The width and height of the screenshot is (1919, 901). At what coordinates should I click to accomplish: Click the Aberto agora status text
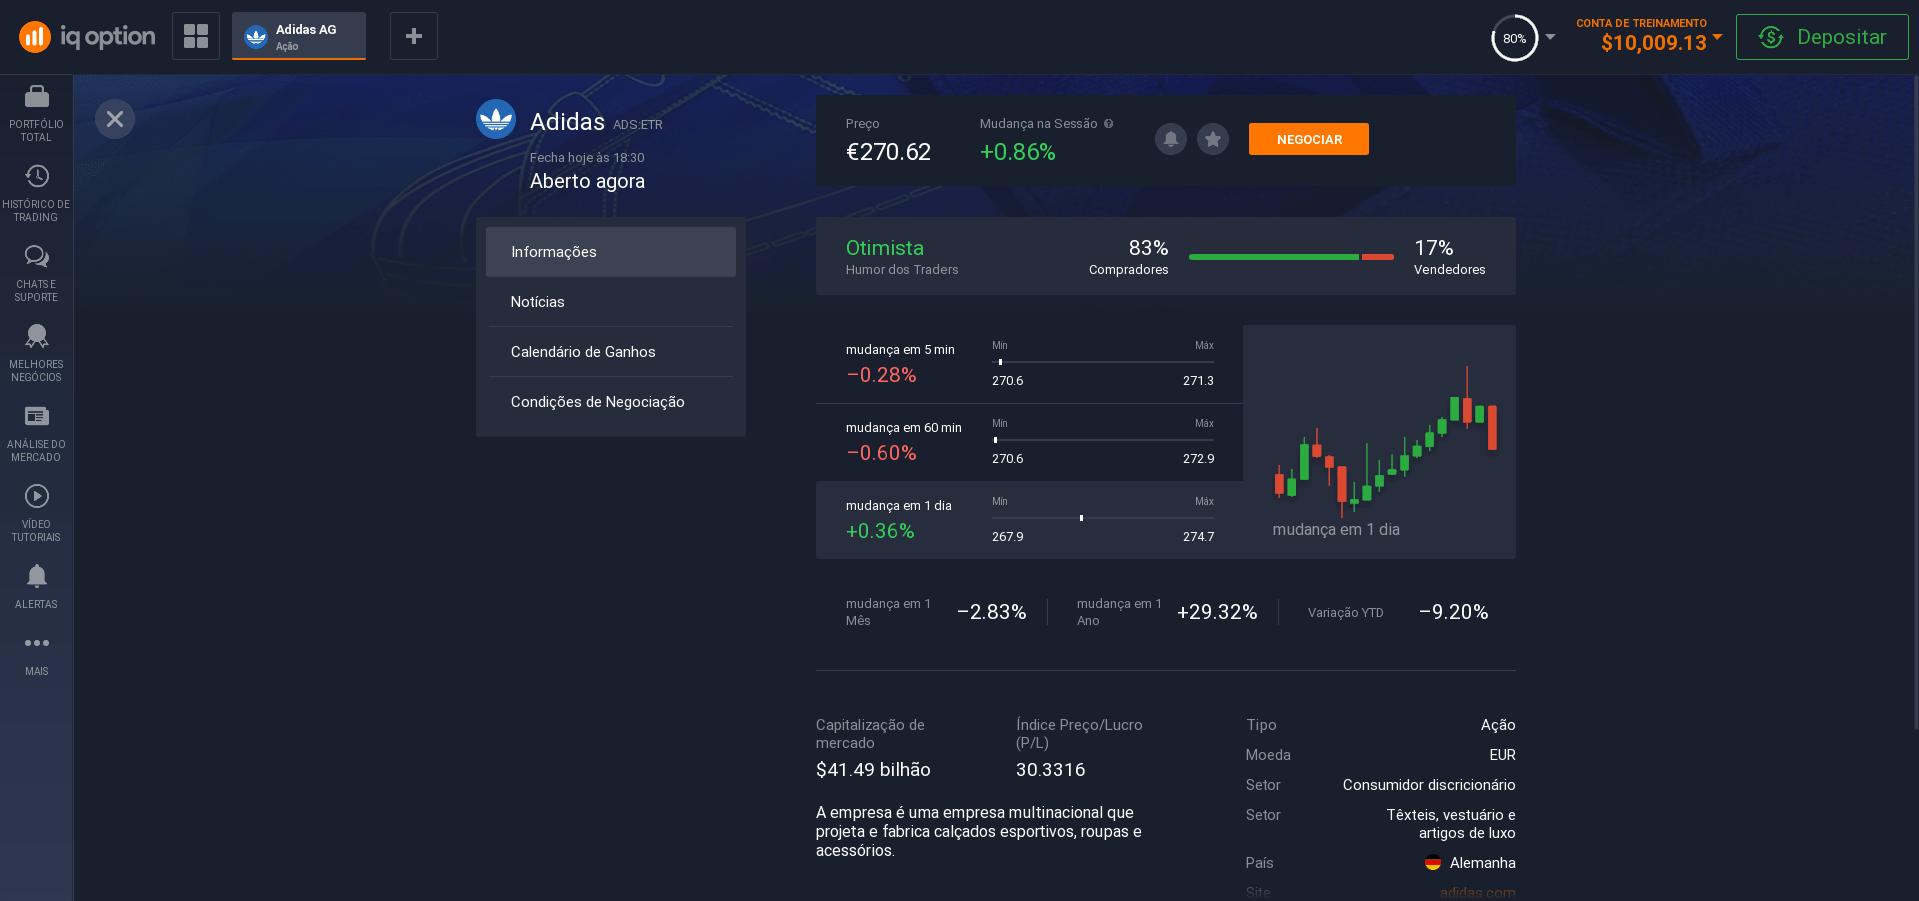[x=587, y=181]
